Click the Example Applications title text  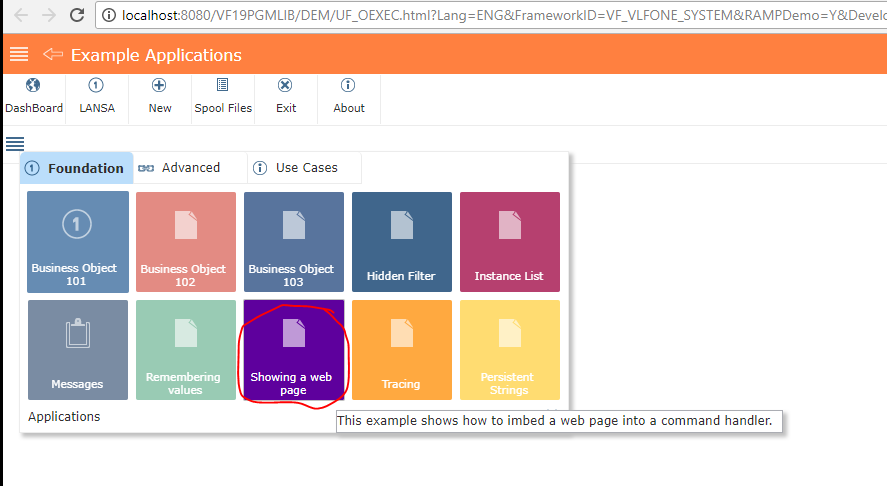(156, 55)
